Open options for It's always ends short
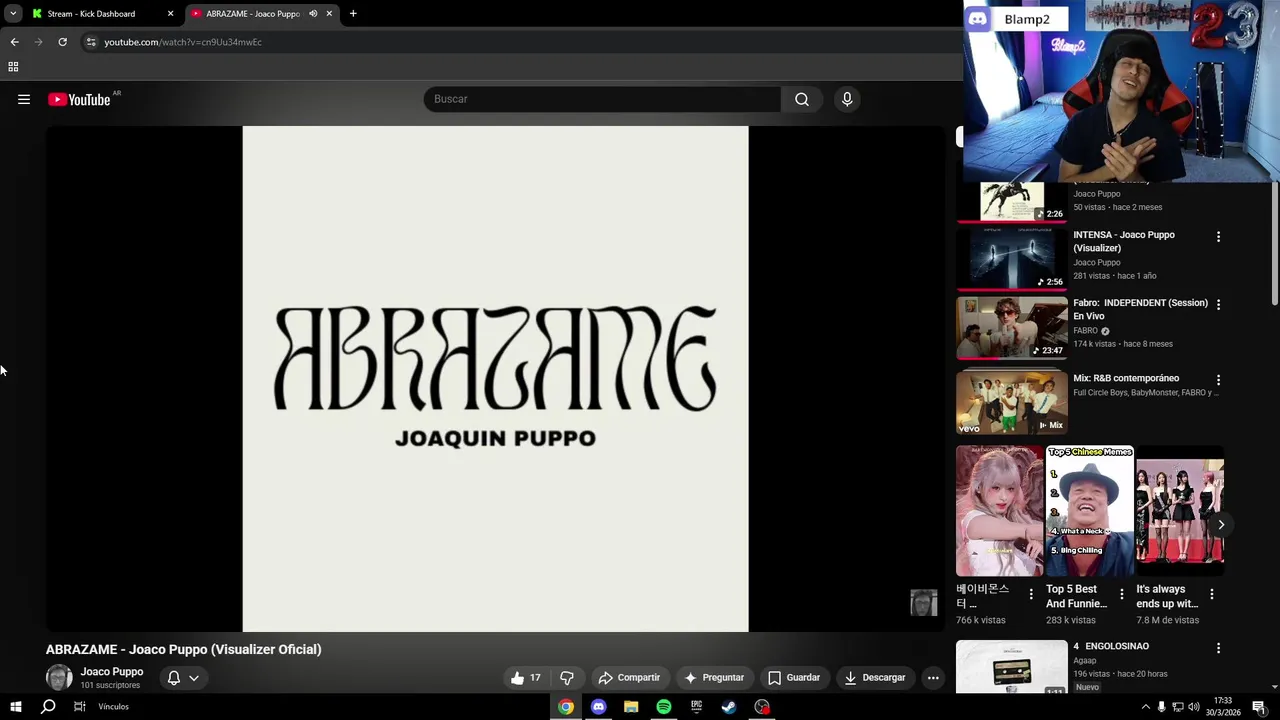The width and height of the screenshot is (1280, 720). click(x=1211, y=594)
